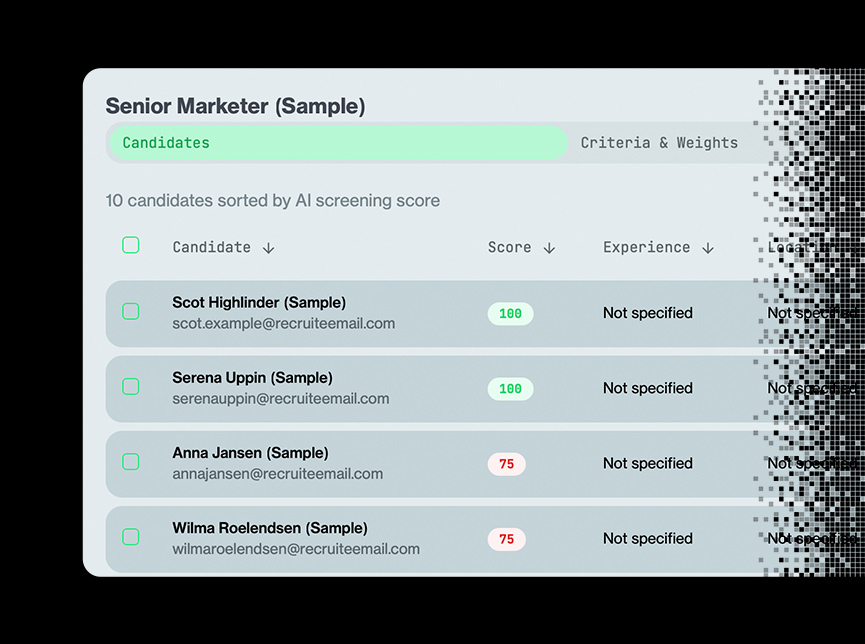Open Serena Uppin (Sample) profile
Image resolution: width=865 pixels, height=644 pixels.
252,378
